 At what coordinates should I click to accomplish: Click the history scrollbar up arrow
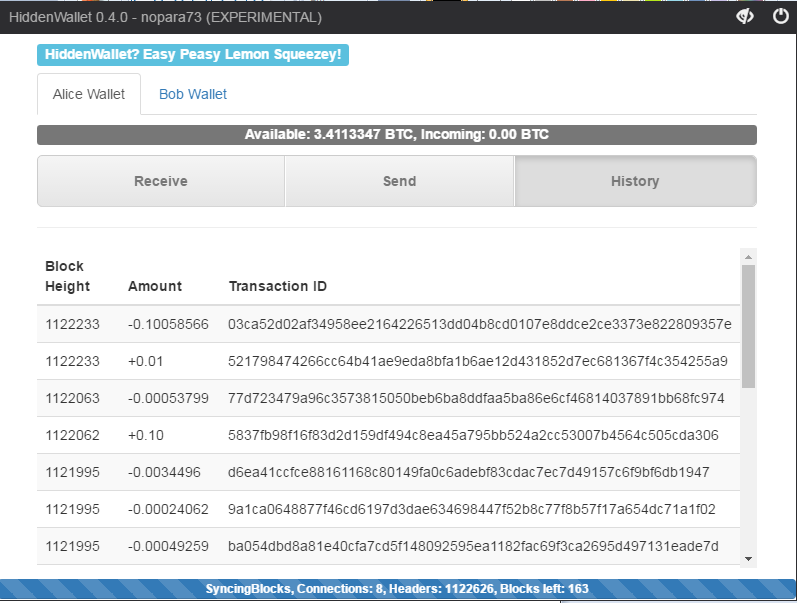click(x=748, y=257)
